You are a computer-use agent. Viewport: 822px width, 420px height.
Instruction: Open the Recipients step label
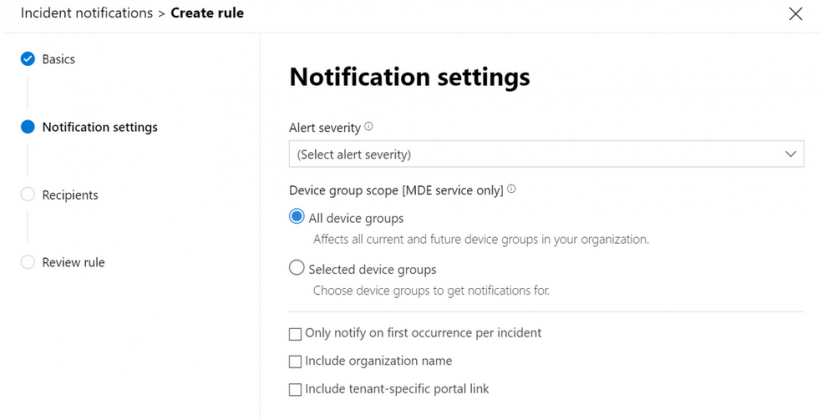[x=70, y=195]
